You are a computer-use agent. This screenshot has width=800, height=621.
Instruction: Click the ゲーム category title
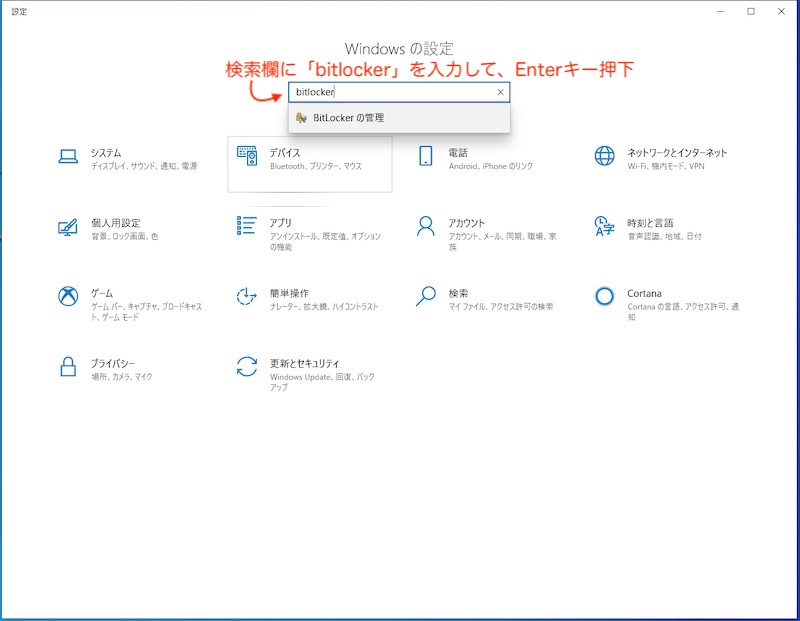(x=102, y=293)
